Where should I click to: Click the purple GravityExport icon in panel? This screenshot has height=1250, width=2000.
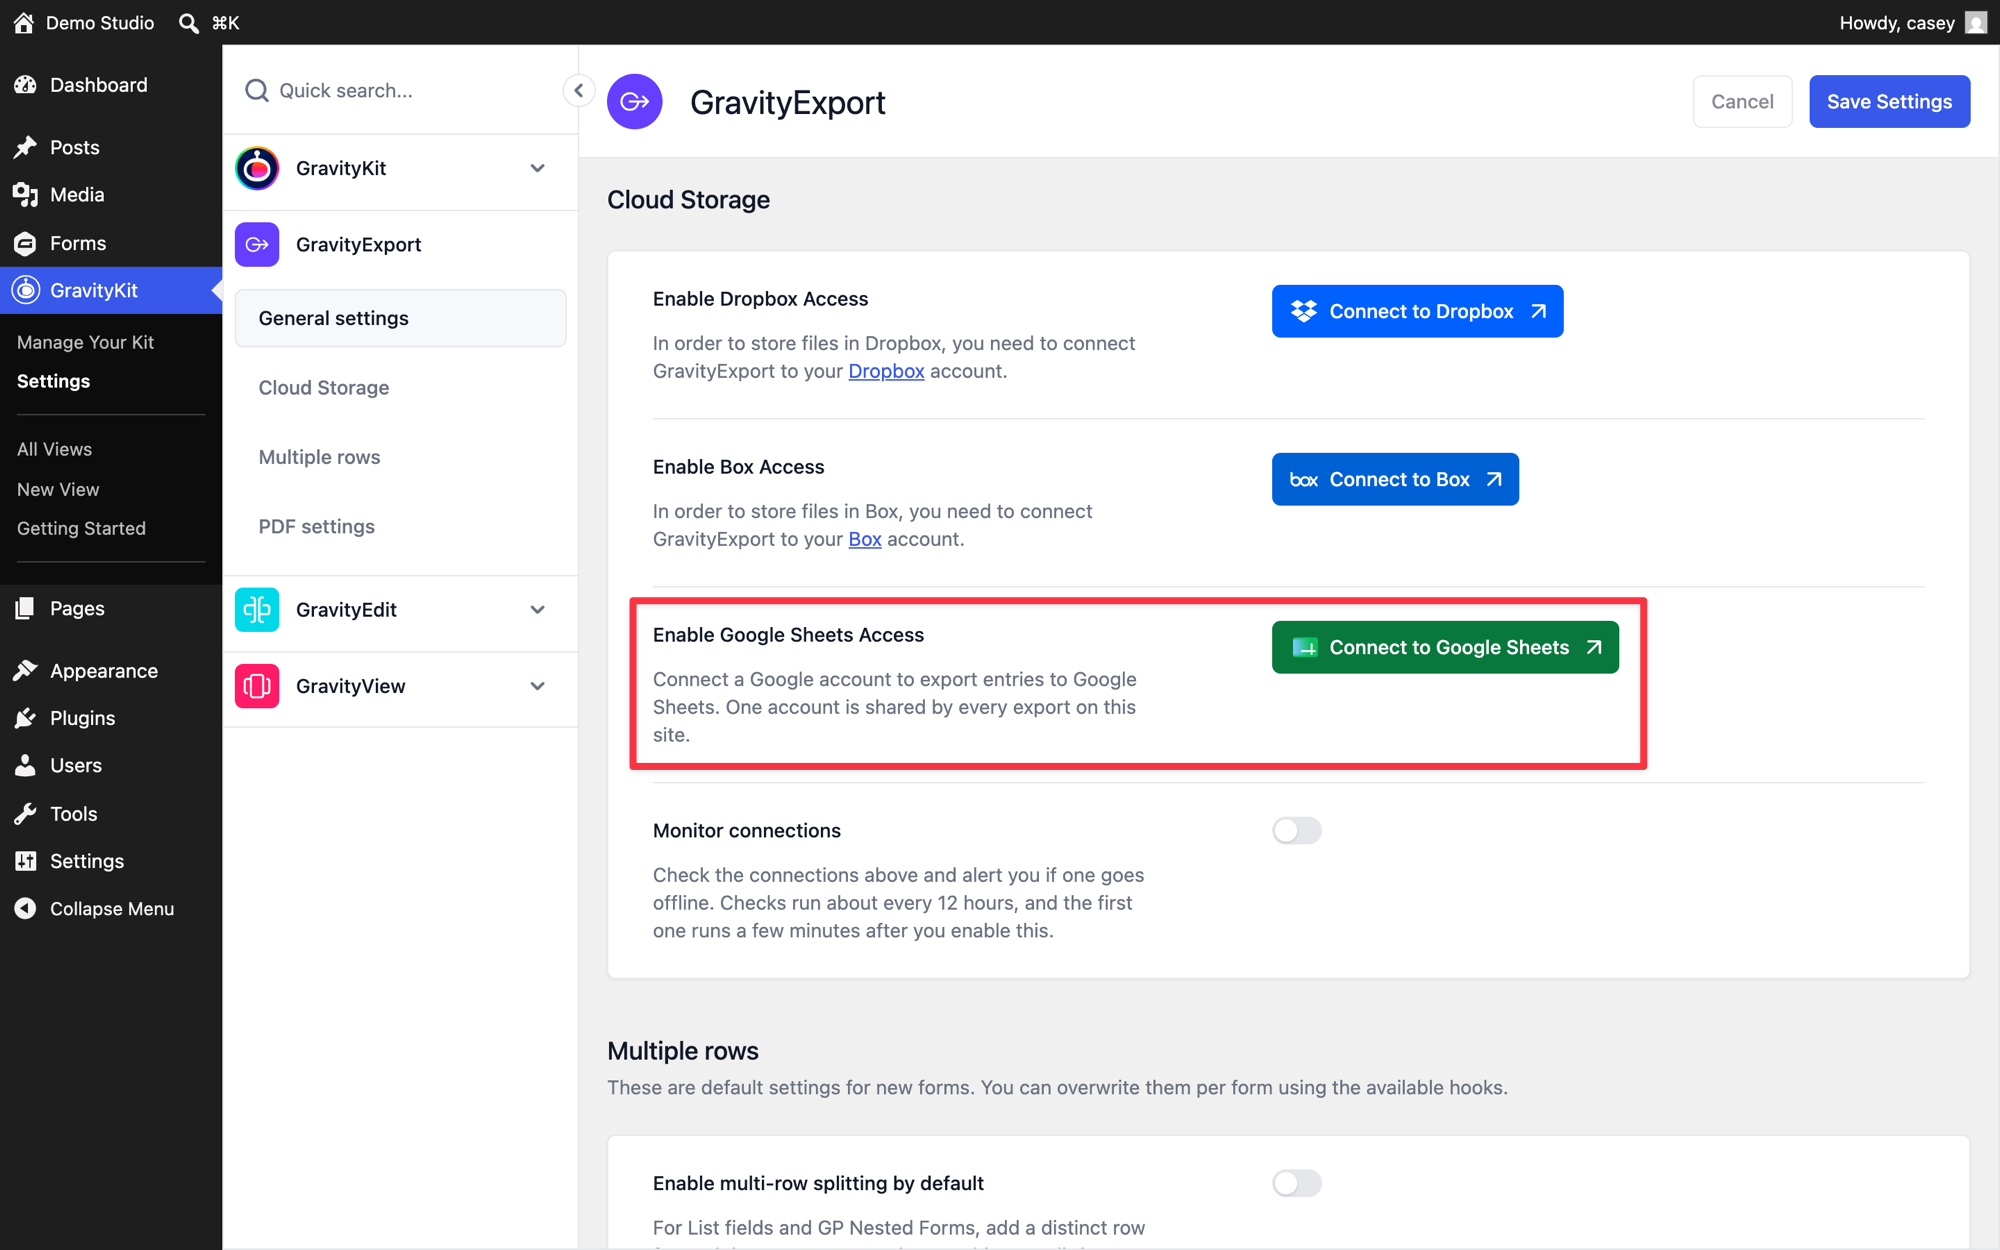[257, 244]
